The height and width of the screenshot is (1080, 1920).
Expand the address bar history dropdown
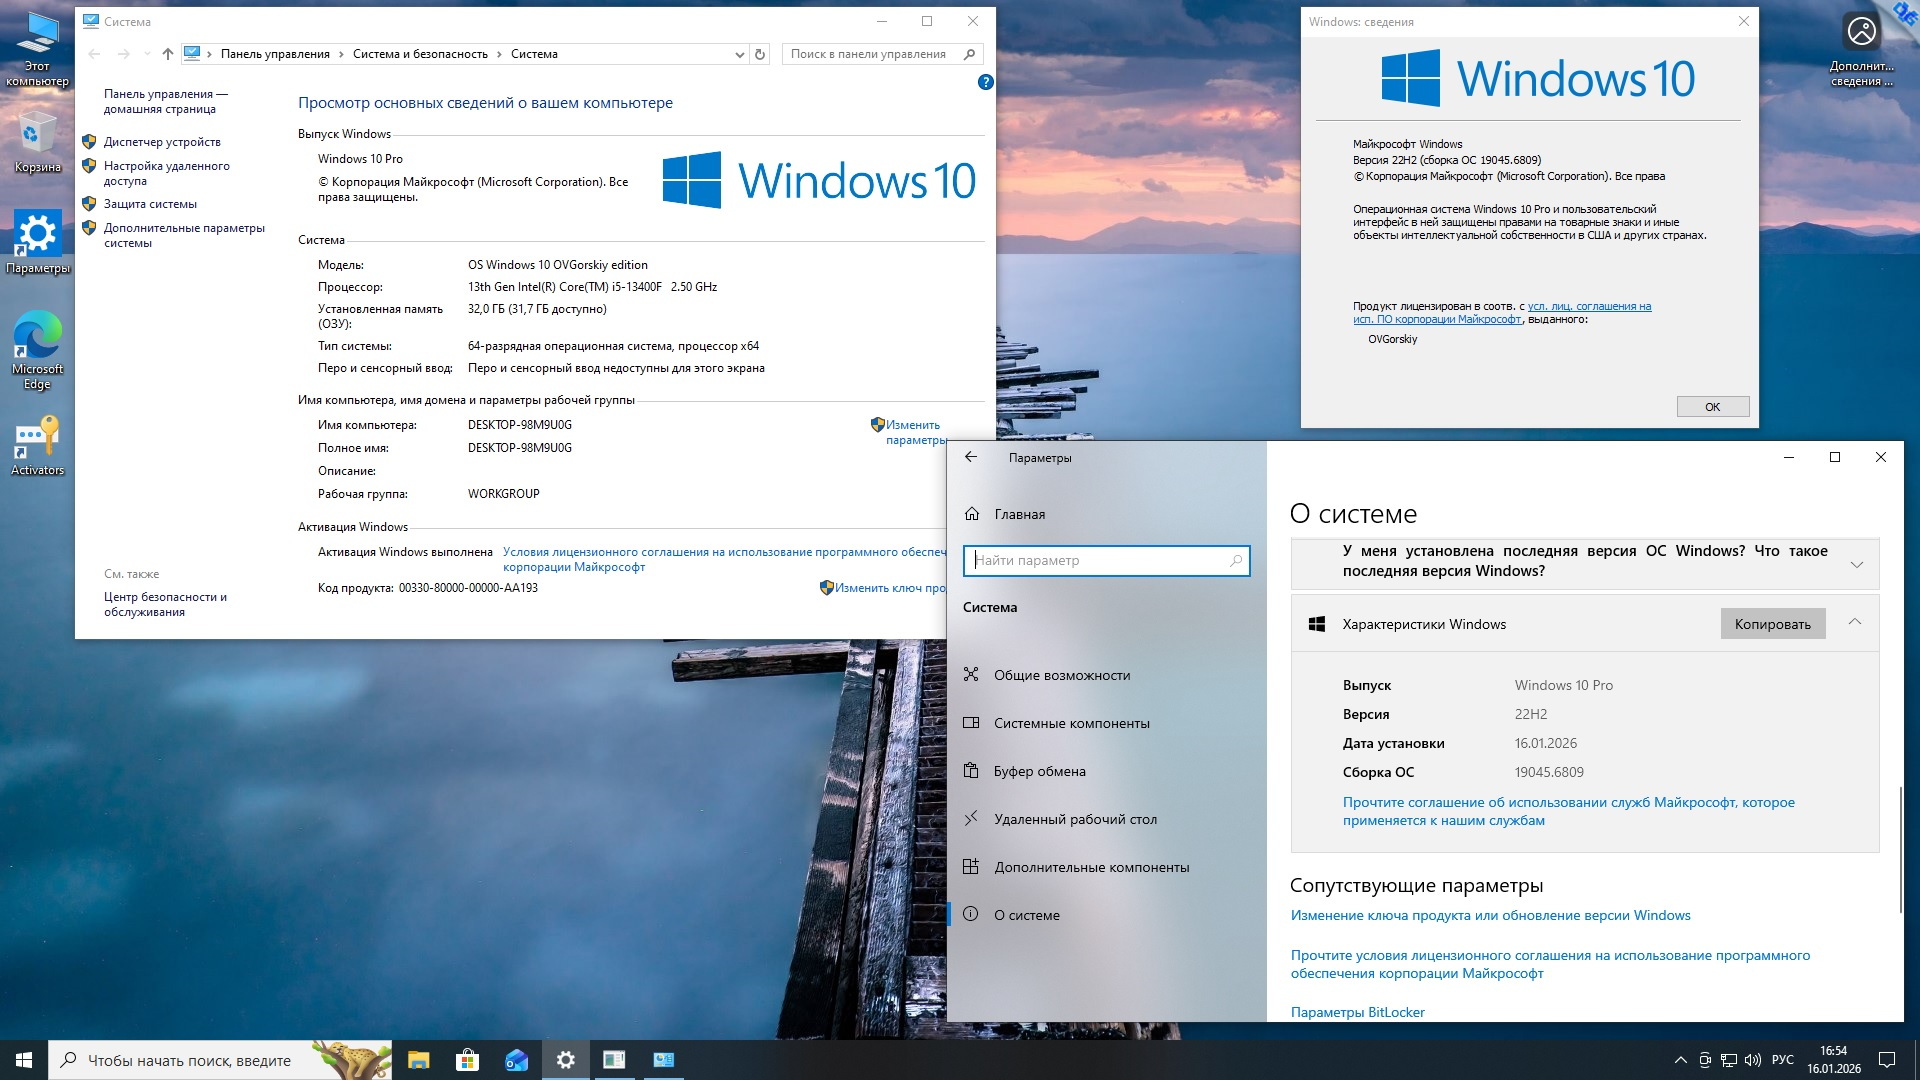click(739, 54)
